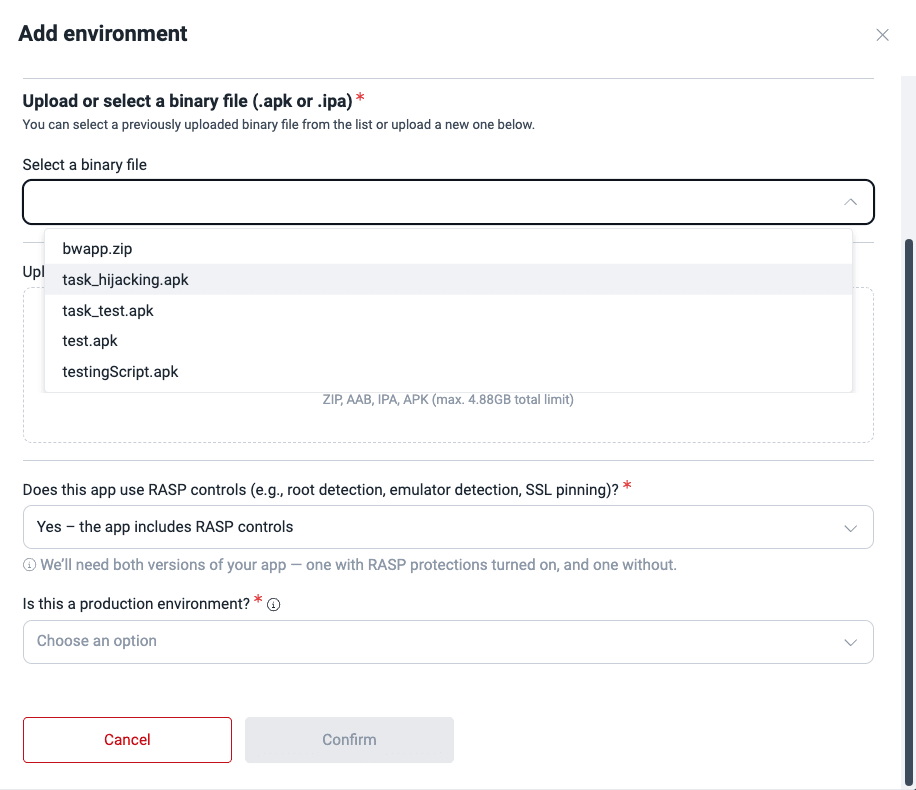Select testingScript.apk from the list
The height and width of the screenshot is (790, 916).
(119, 371)
